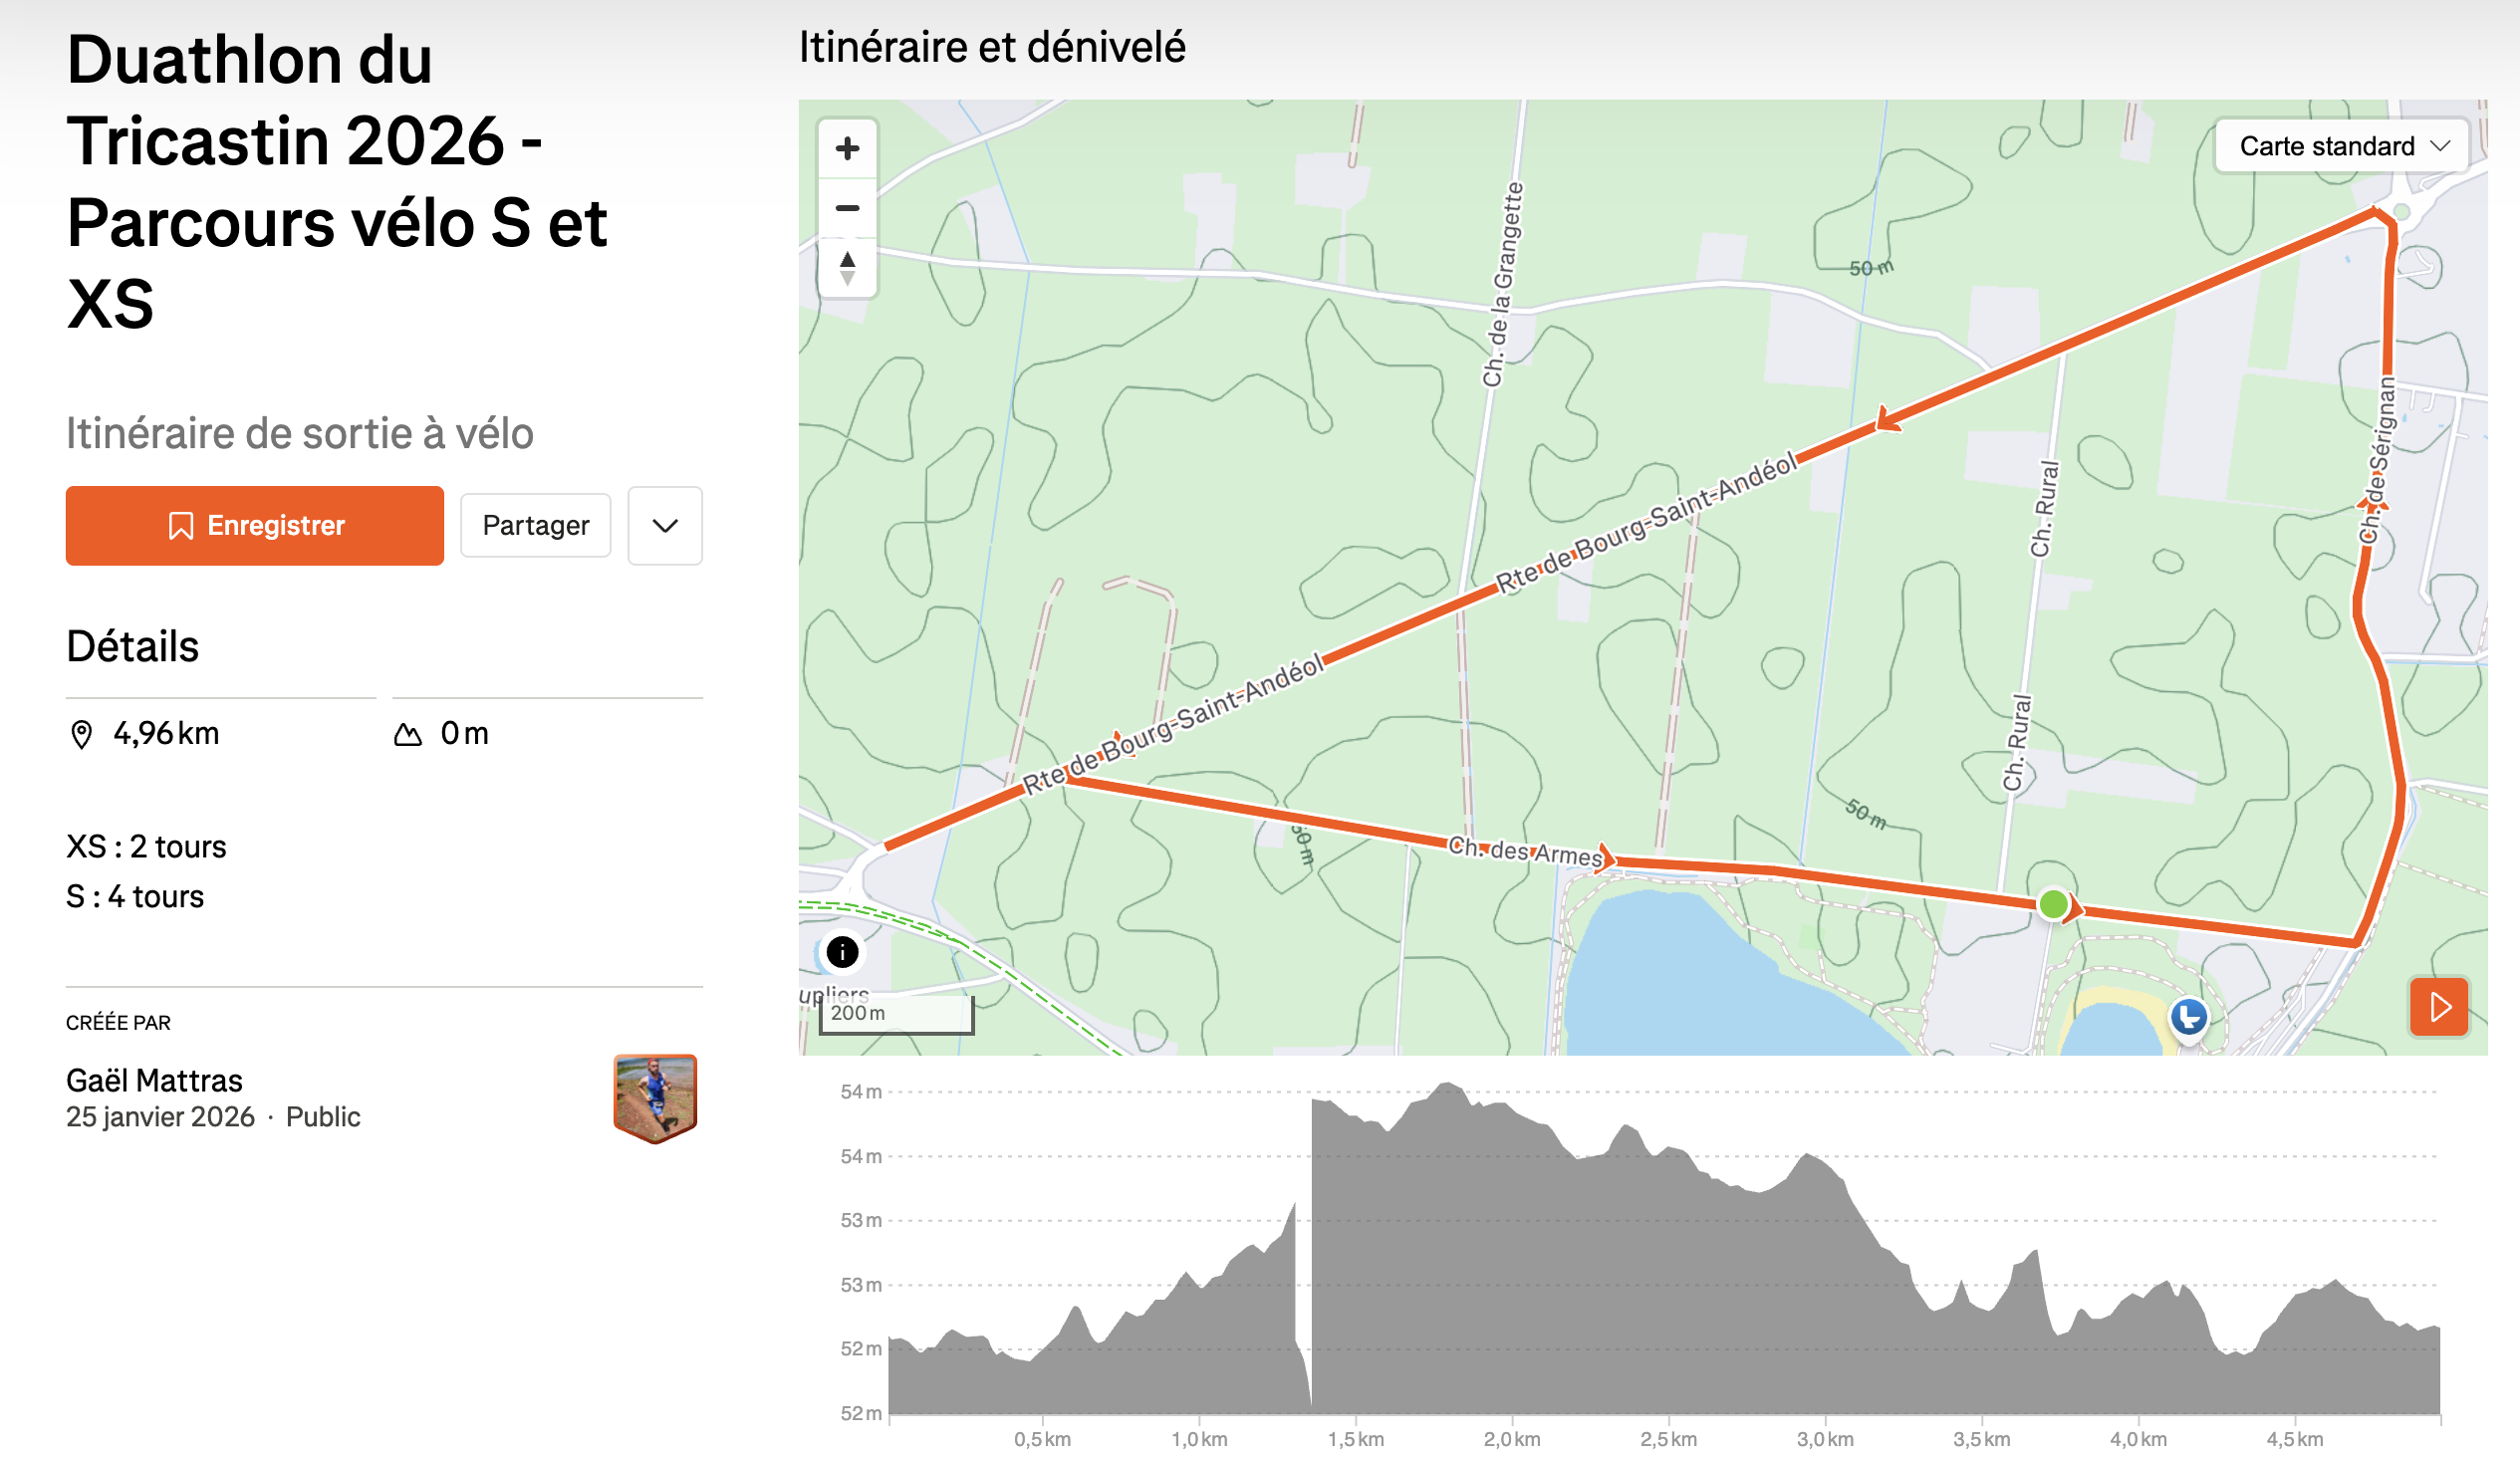The image size is (2520, 1458).
Task: Click the 200 m map scale bar
Action: coord(895,1014)
